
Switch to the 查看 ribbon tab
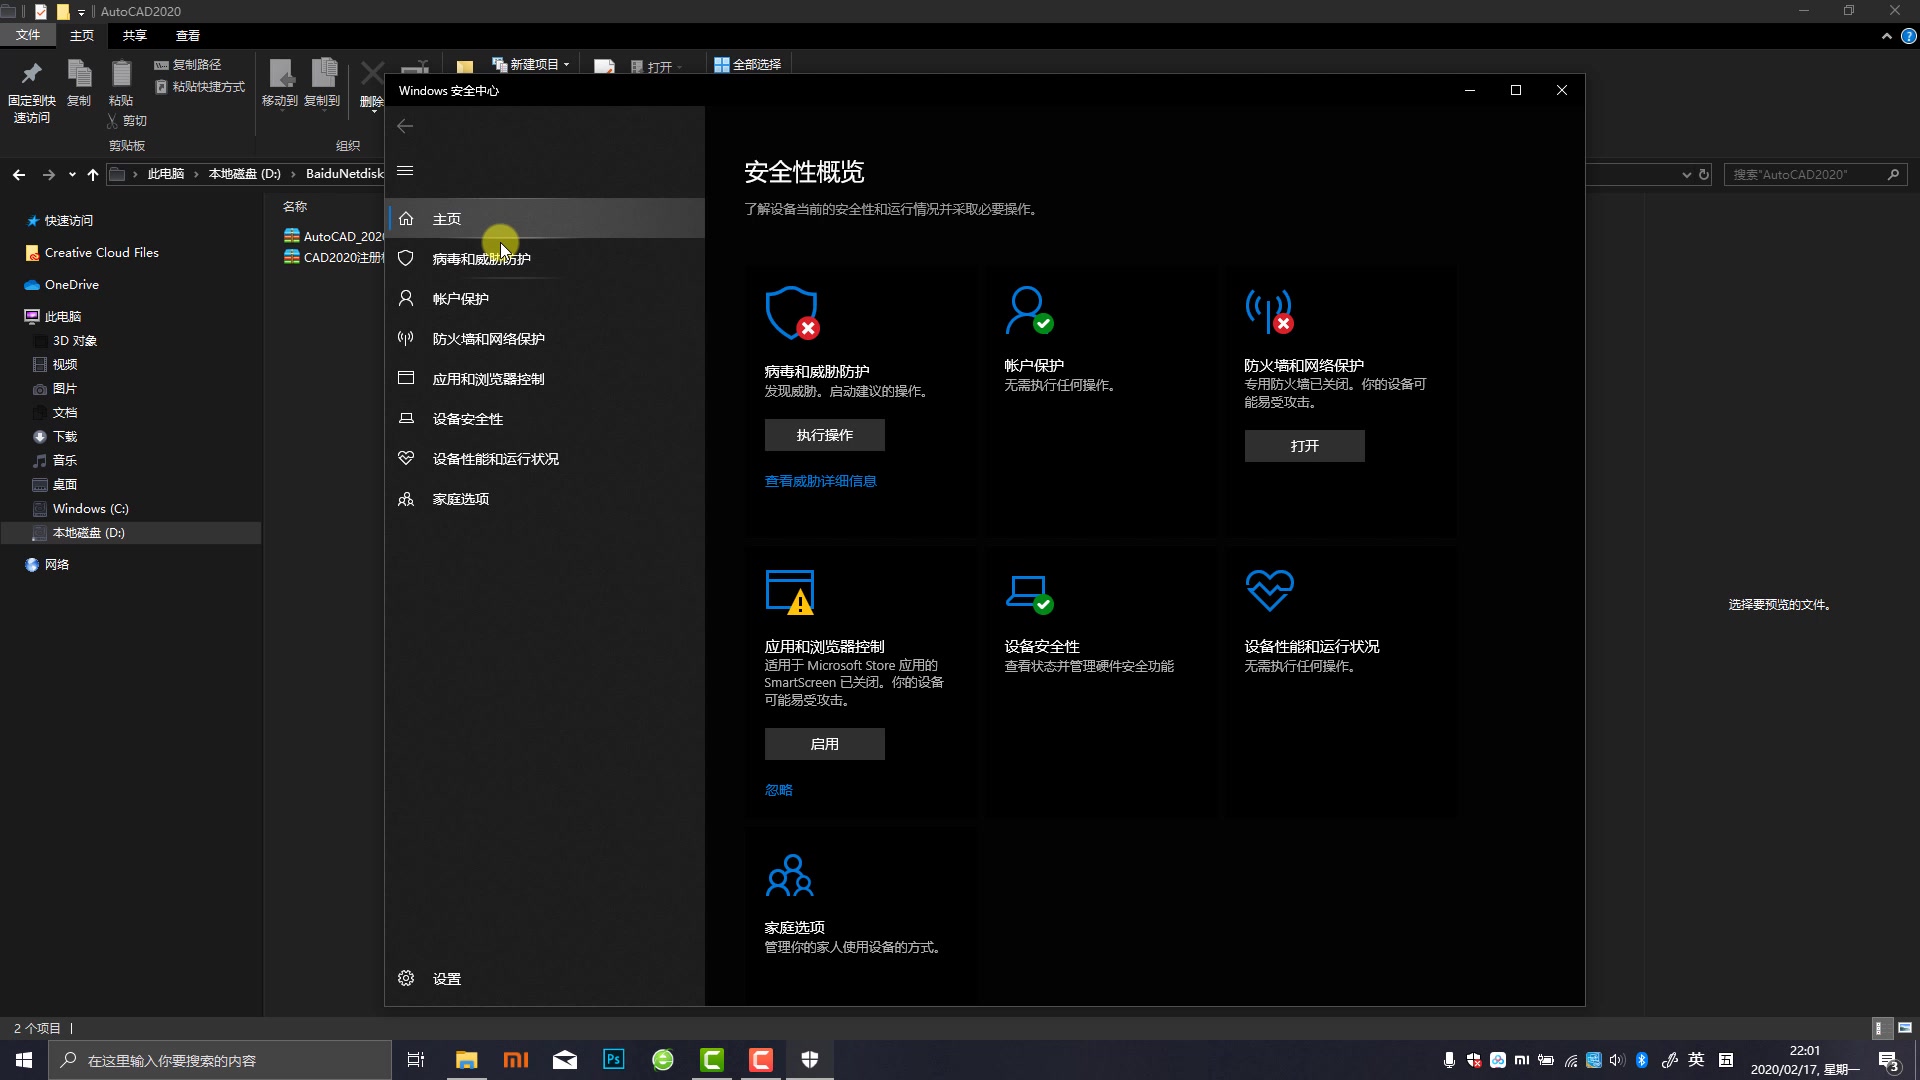tap(187, 35)
